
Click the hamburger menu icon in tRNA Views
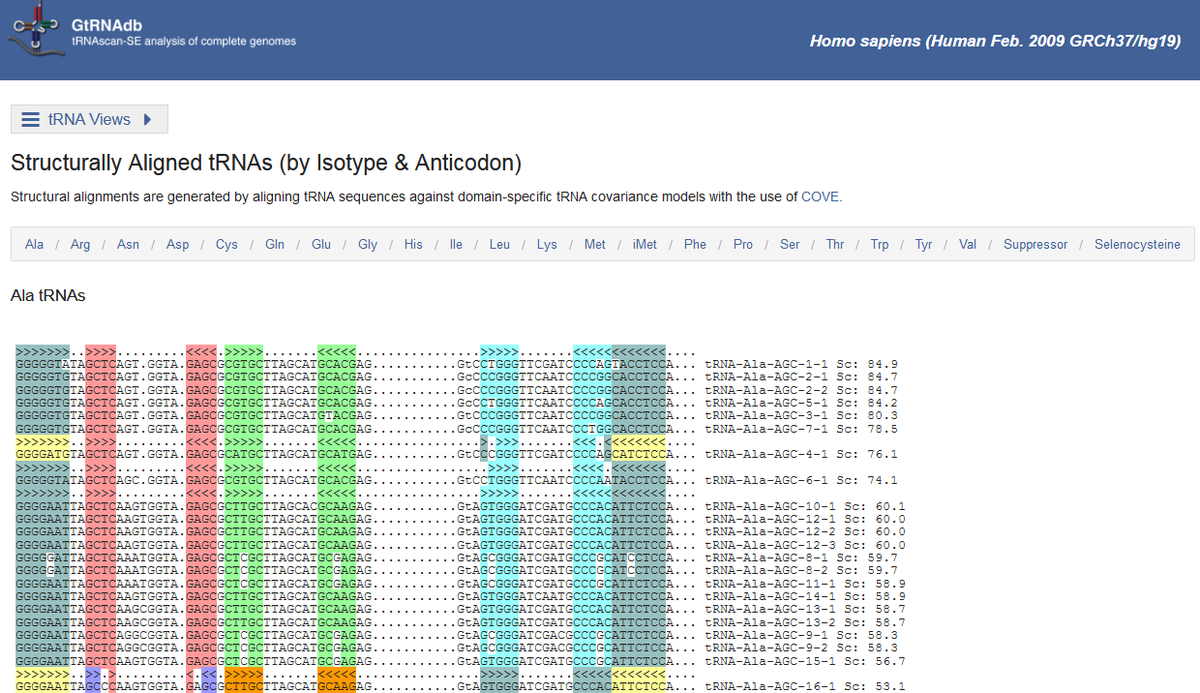click(x=31, y=119)
